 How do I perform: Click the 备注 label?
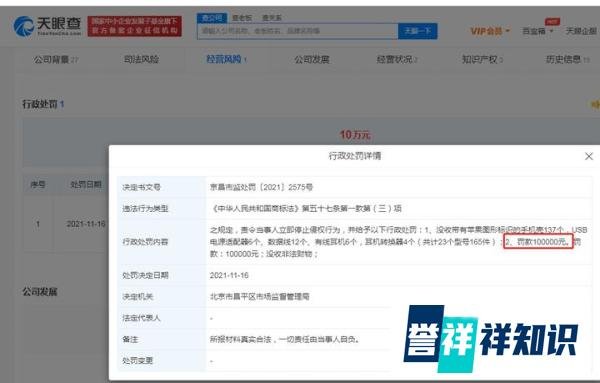(130, 339)
